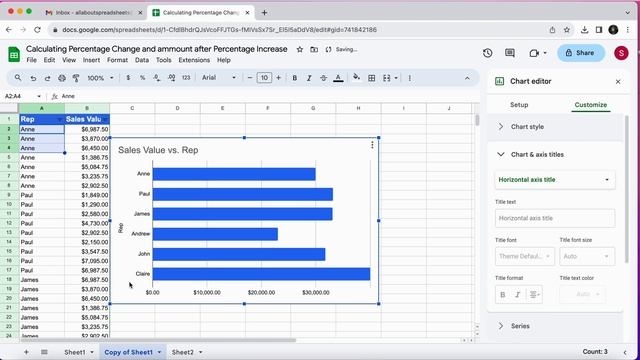Click the Title text input field
This screenshot has width=640, height=360.
(555, 218)
